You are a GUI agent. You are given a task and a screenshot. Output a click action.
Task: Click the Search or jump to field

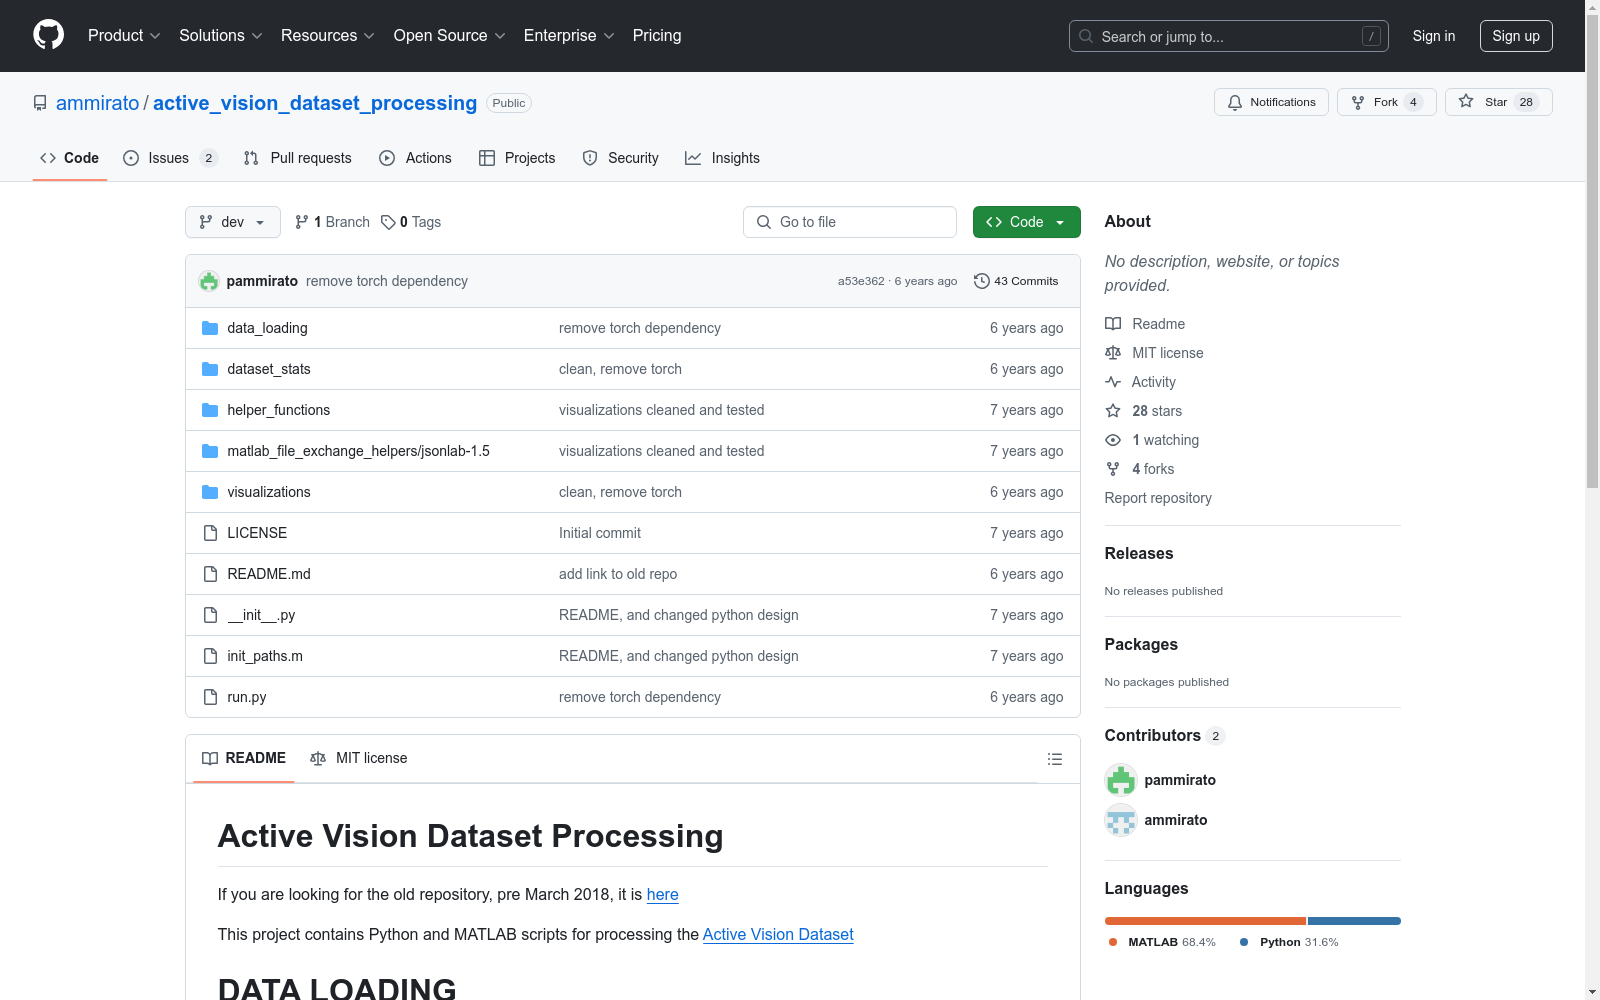click(x=1229, y=36)
